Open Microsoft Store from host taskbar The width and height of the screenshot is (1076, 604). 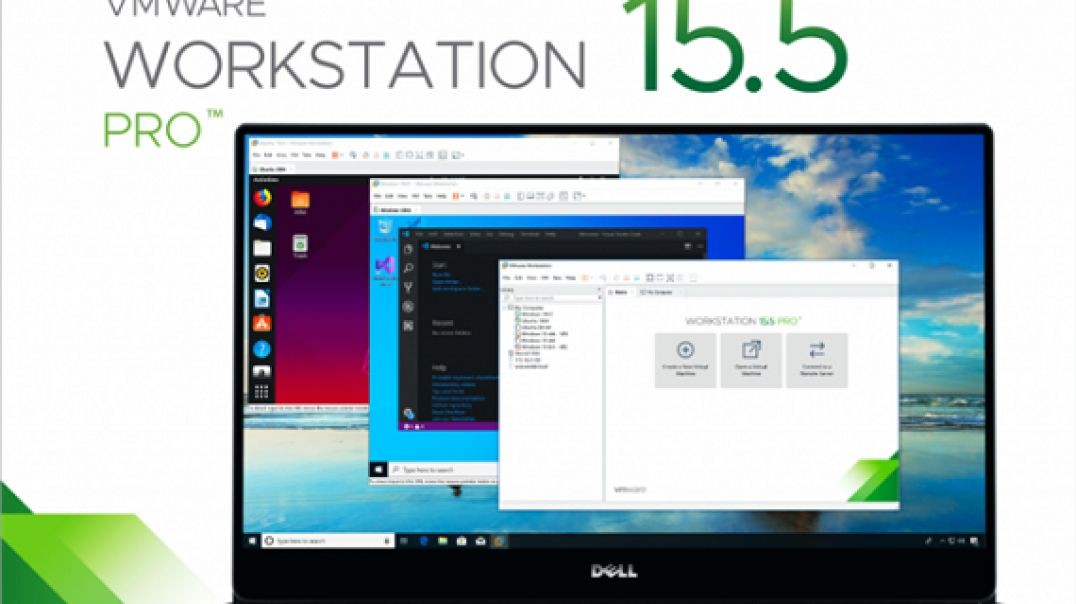pyautogui.click(x=462, y=542)
